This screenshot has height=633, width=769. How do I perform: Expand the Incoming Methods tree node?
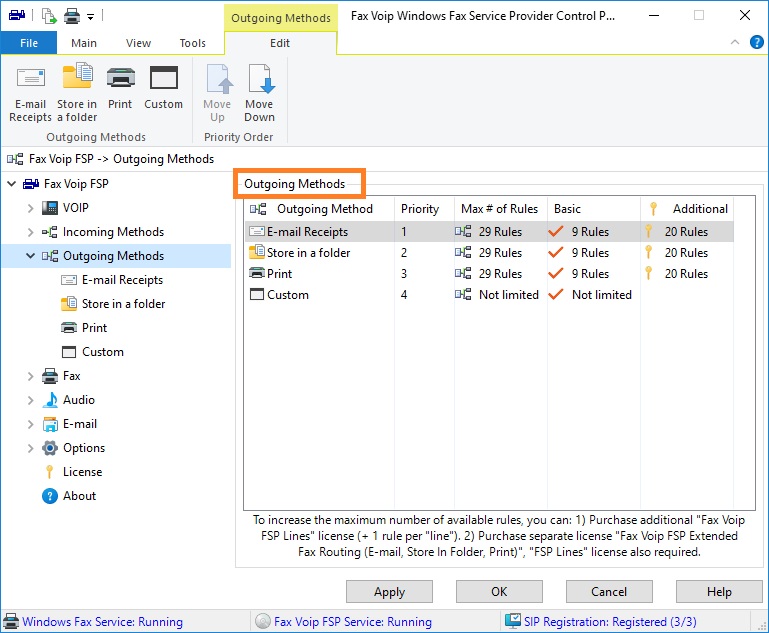click(30, 232)
